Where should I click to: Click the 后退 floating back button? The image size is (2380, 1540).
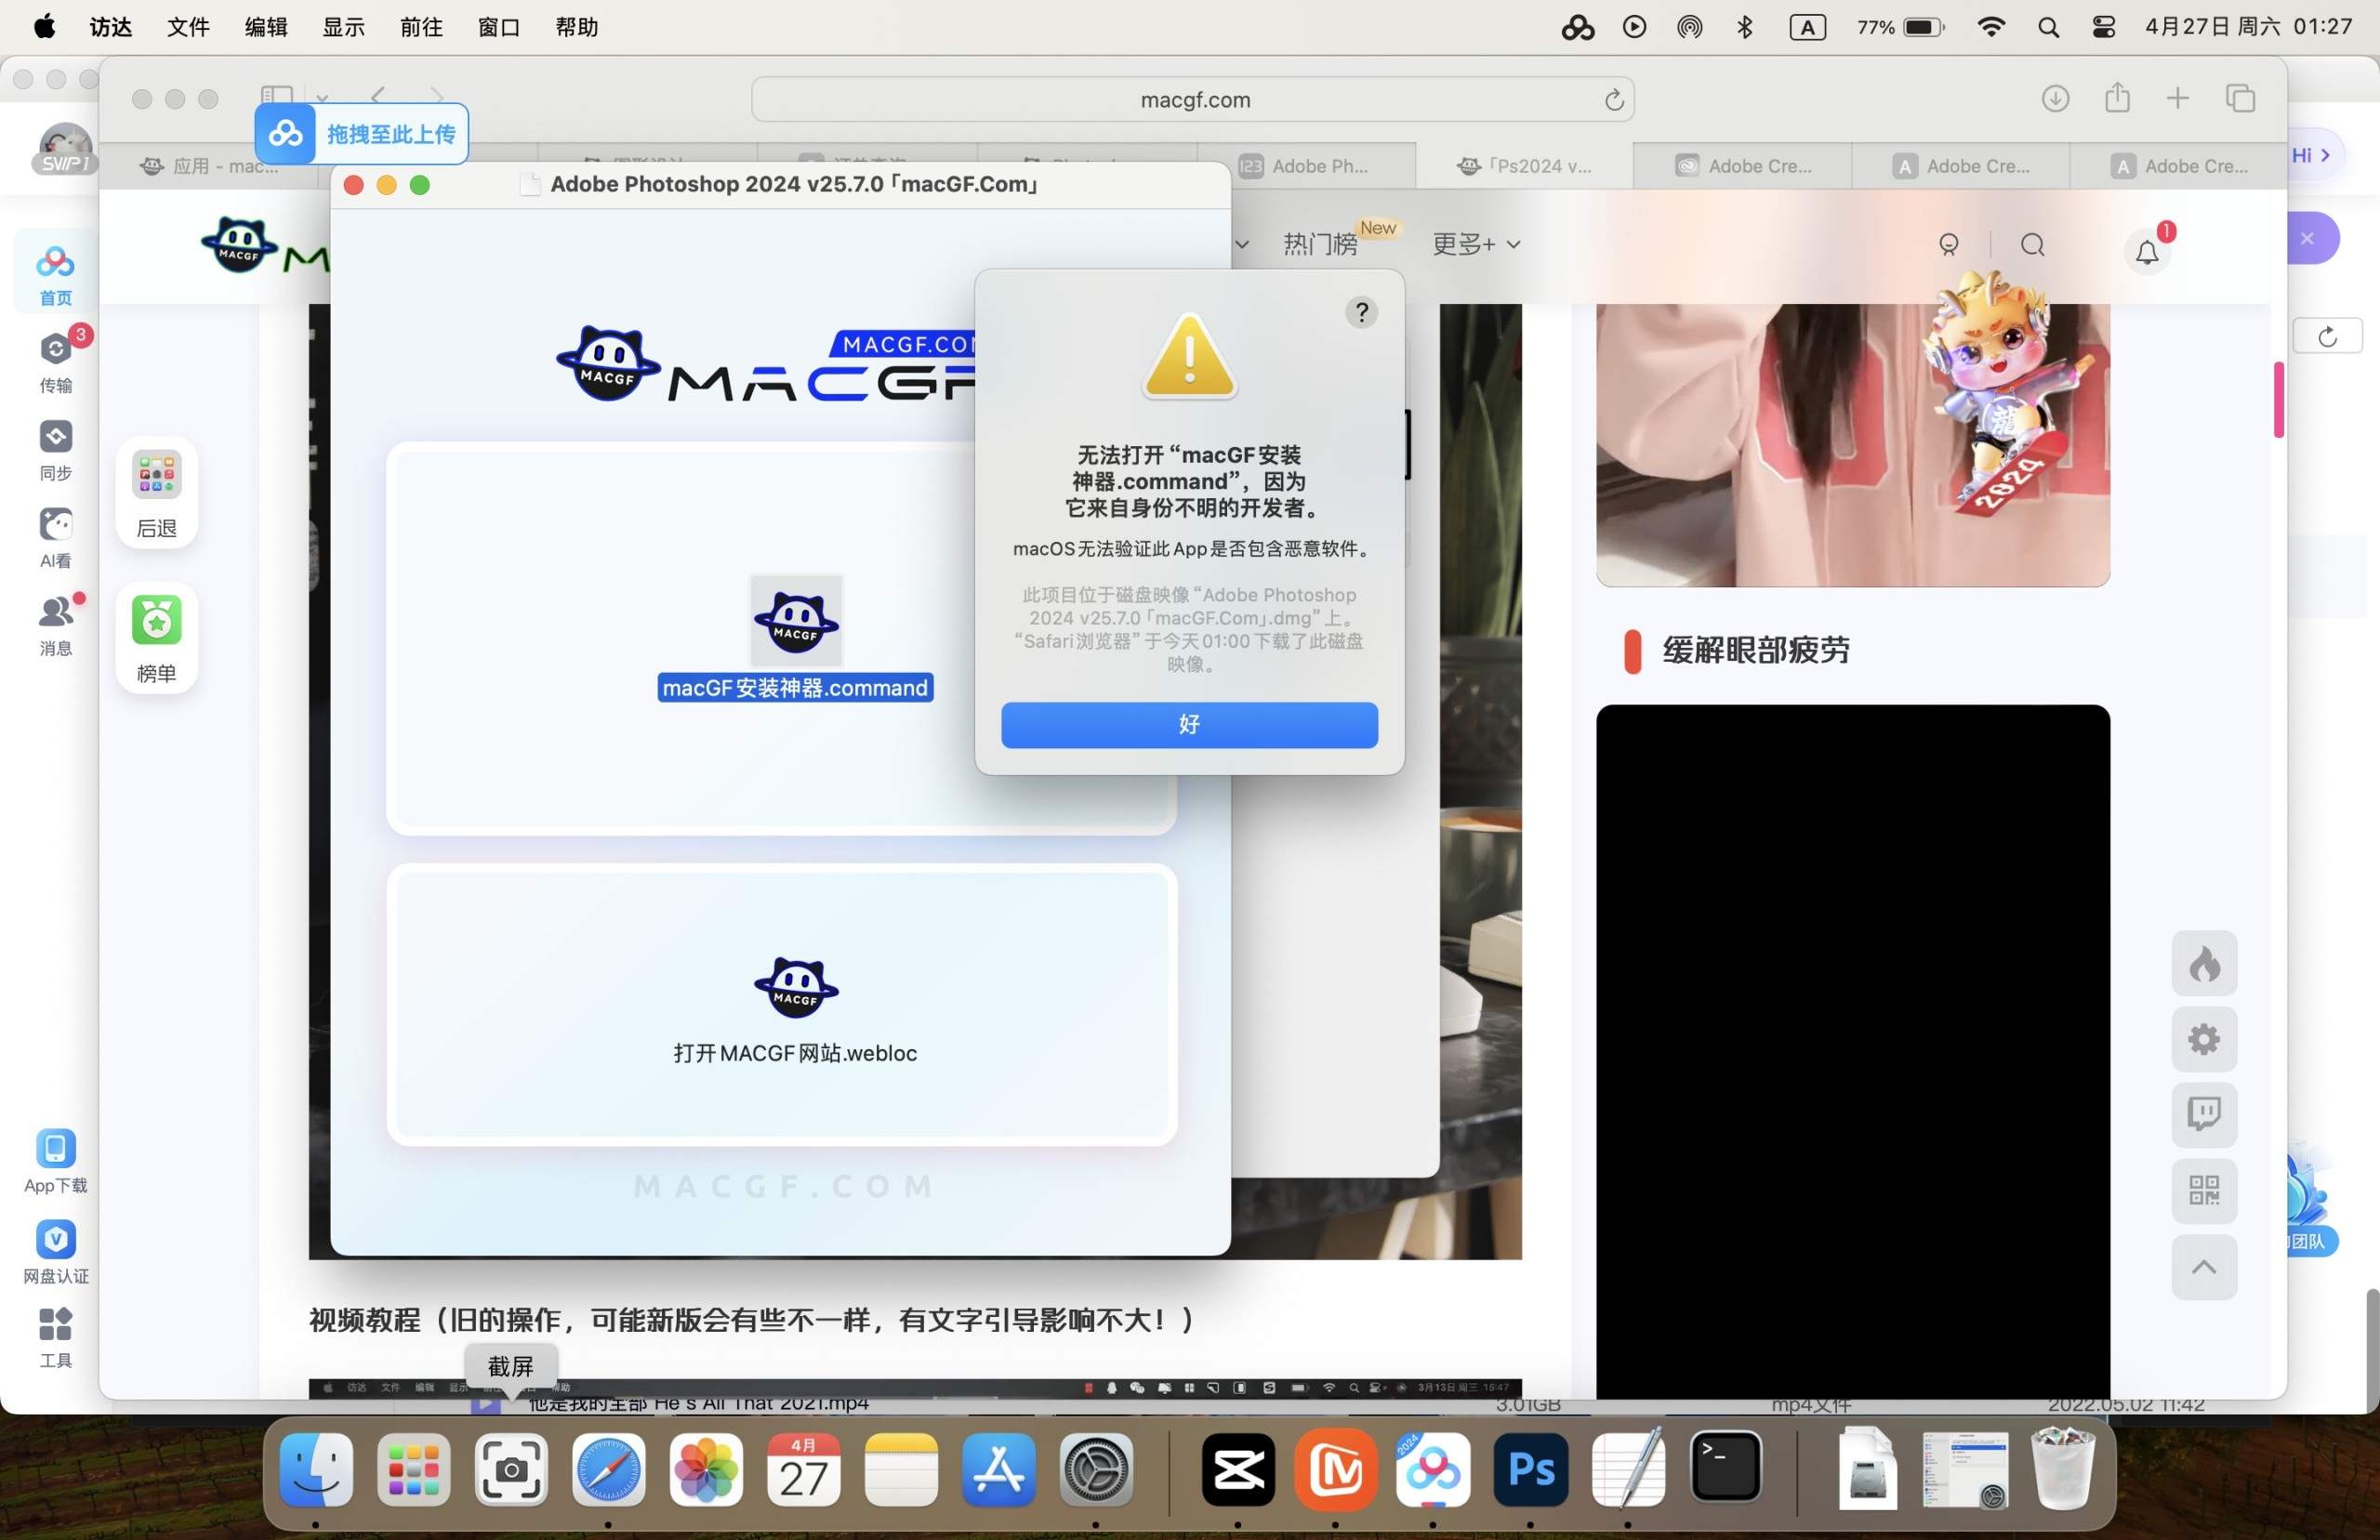(x=156, y=493)
